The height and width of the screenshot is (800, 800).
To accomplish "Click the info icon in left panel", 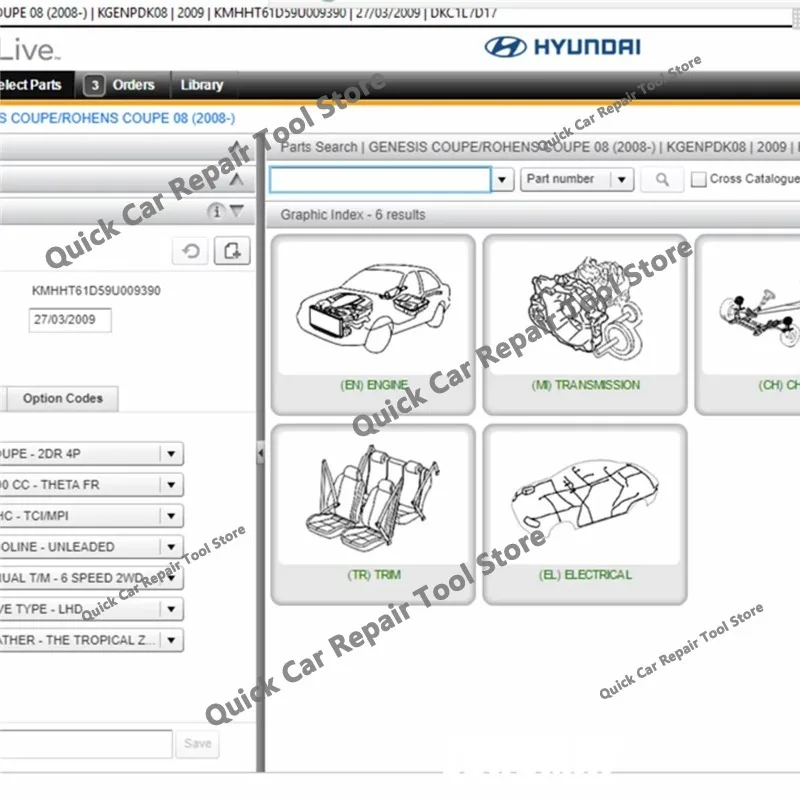I will (x=216, y=211).
